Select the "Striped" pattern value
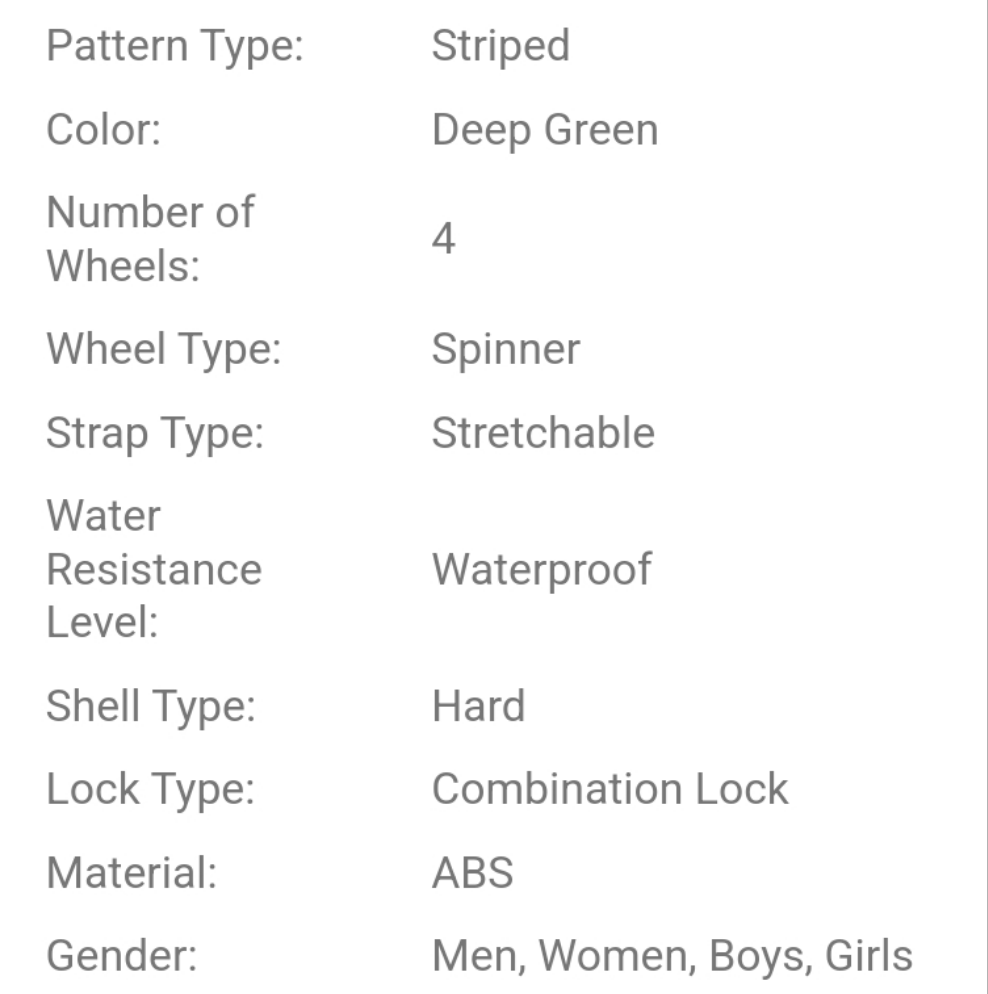Screen dimensions: 988x994 [x=500, y=47]
